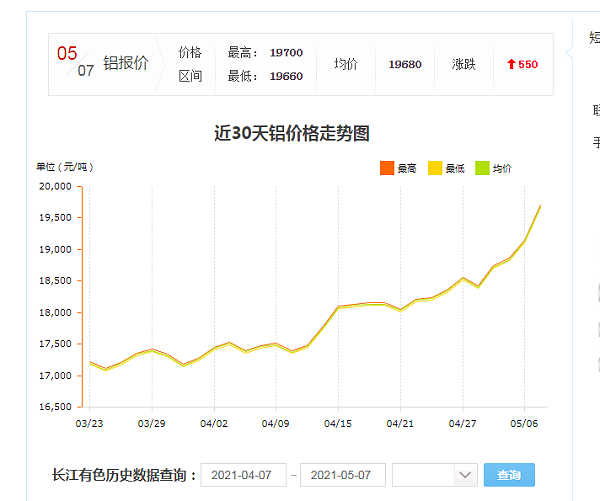Click the highest price value 19700
The image size is (600, 501).
[x=286, y=53]
